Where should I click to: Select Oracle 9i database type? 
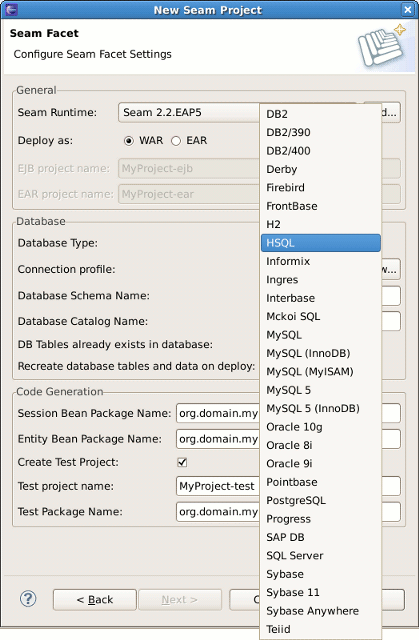point(321,464)
